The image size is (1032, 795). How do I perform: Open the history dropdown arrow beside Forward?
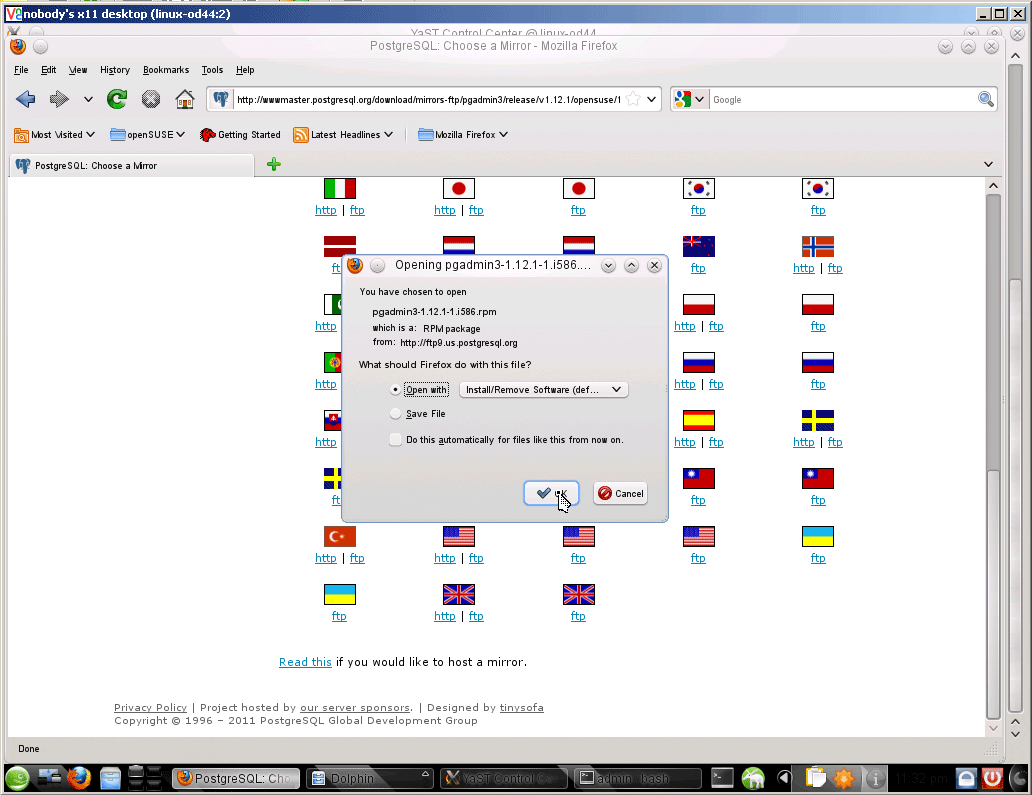(88, 99)
